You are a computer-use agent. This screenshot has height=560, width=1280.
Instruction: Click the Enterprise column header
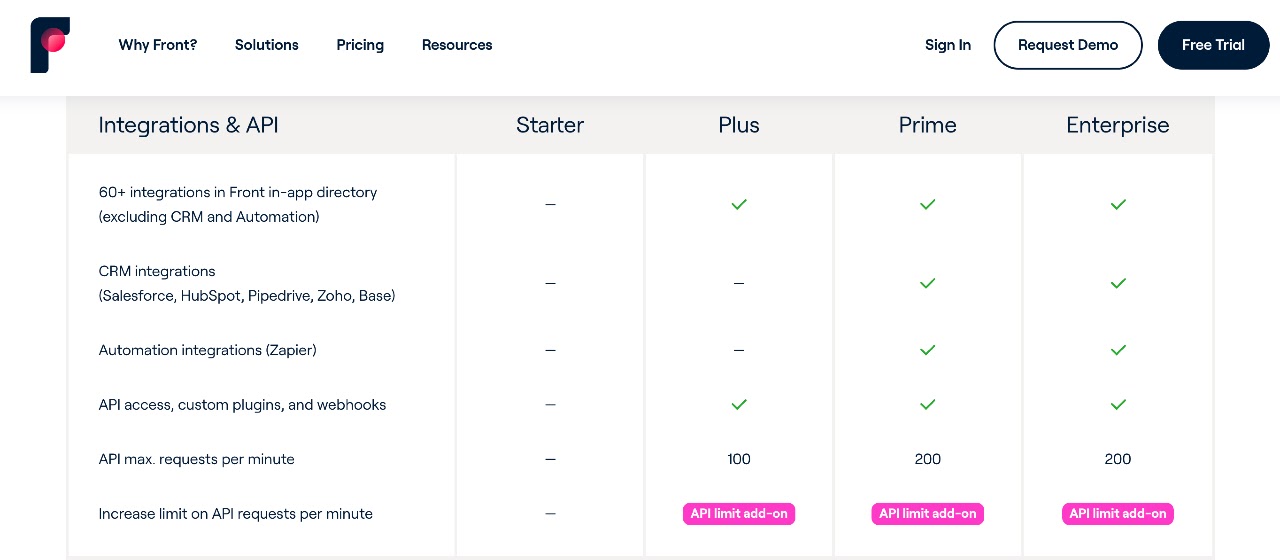[1118, 125]
